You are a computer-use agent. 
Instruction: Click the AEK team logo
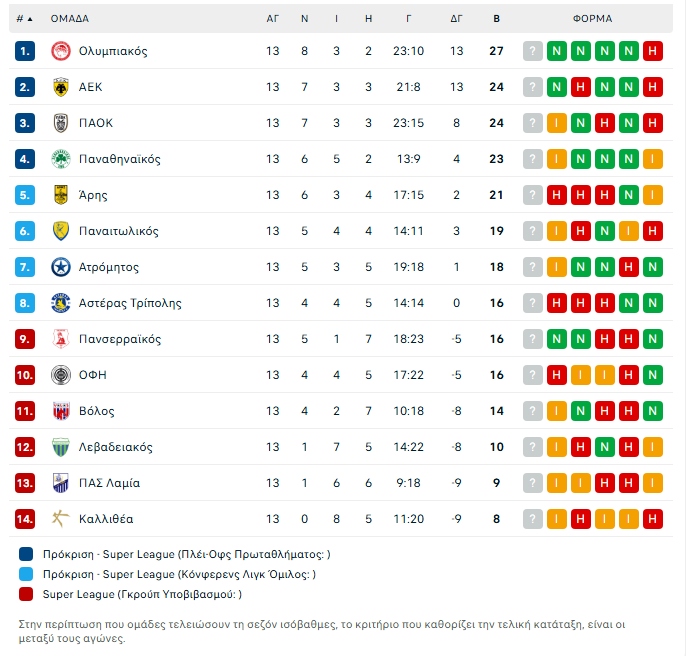[59, 87]
